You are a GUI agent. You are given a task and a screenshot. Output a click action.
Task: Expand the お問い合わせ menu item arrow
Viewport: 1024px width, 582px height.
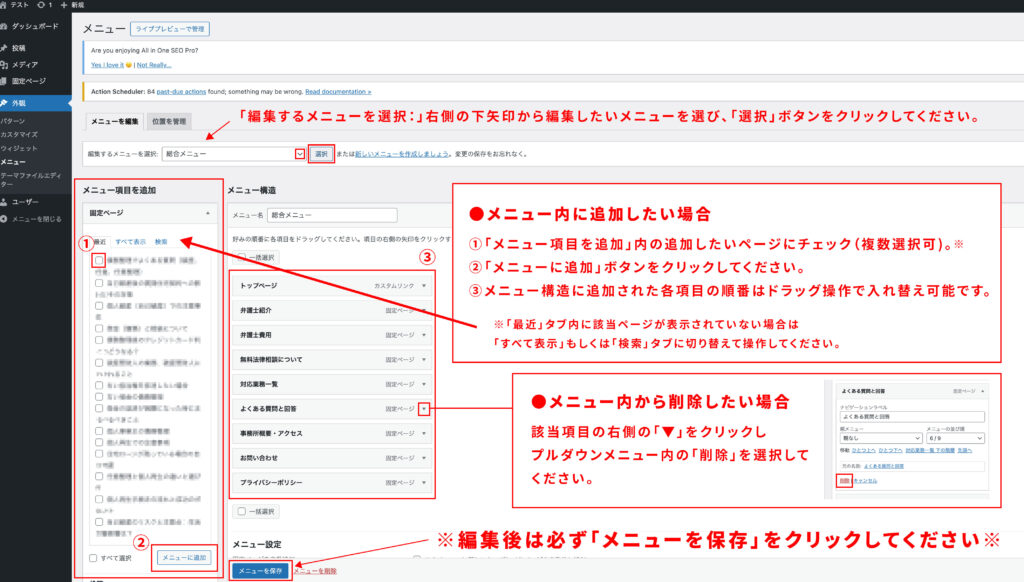point(424,458)
